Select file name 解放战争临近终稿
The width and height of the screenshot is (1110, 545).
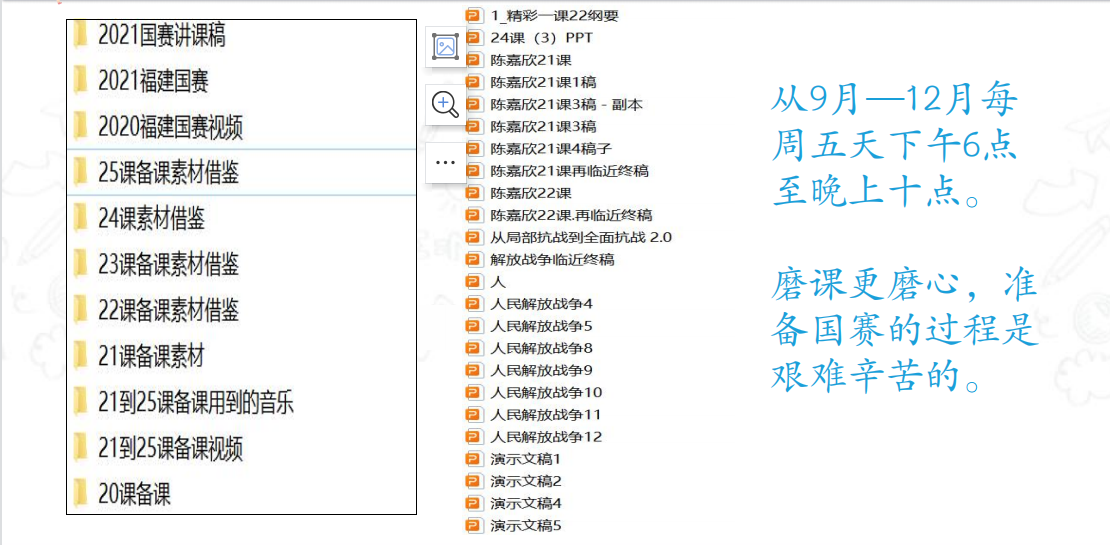[552, 260]
